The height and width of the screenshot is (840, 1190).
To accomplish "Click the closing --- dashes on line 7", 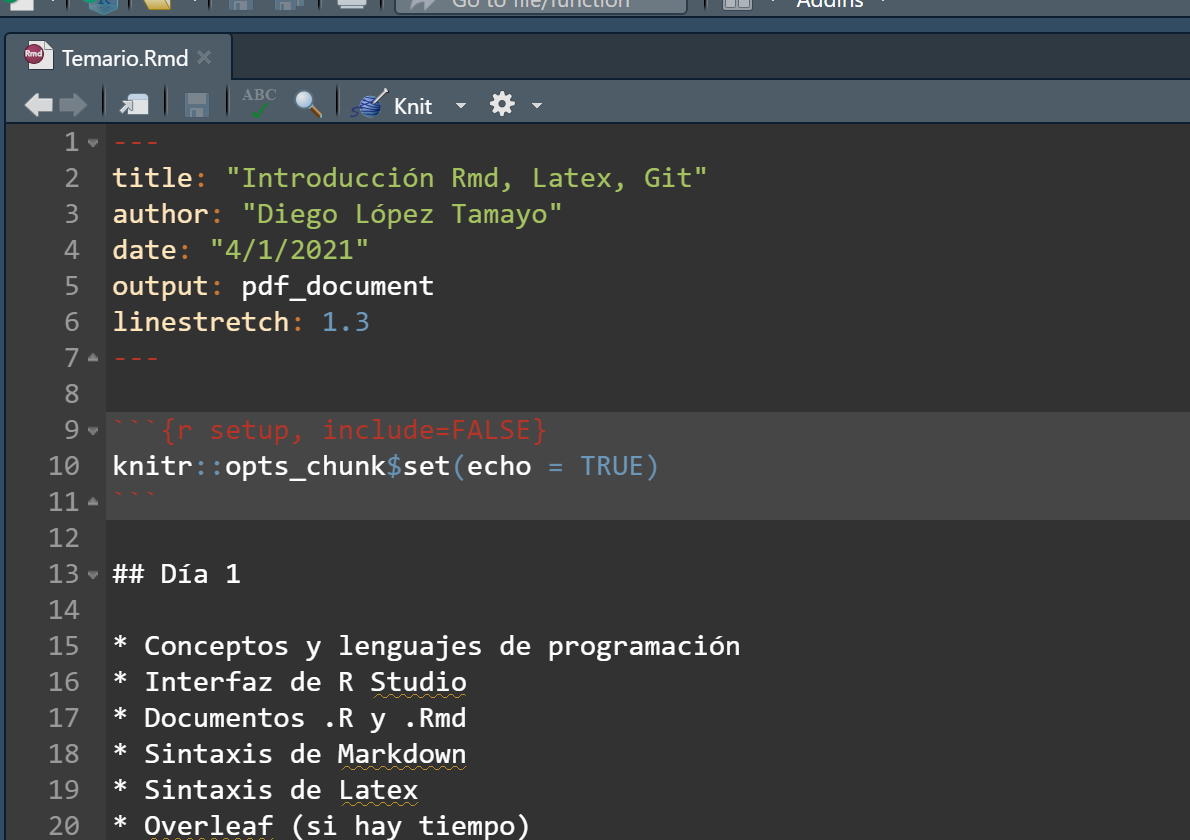I will click(x=136, y=358).
